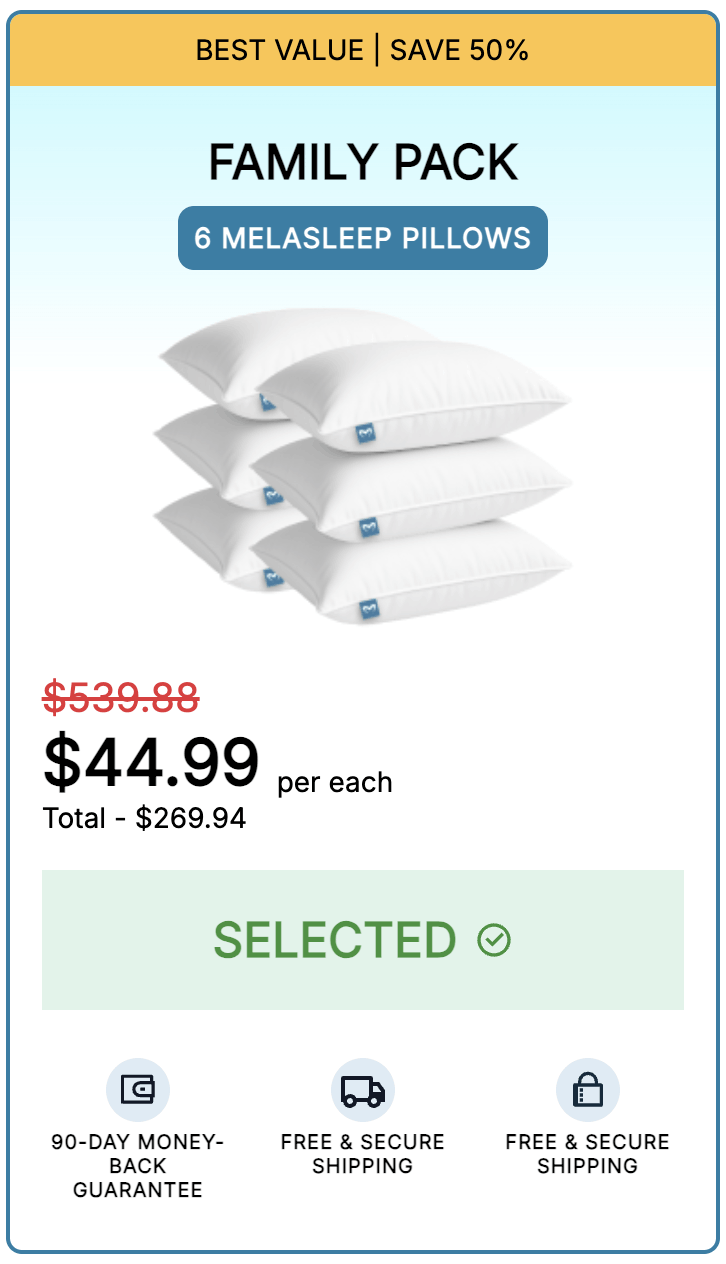The image size is (726, 1264).
Task: Expand the FREE & SECURE SHIPPING section
Action: pos(362,1153)
